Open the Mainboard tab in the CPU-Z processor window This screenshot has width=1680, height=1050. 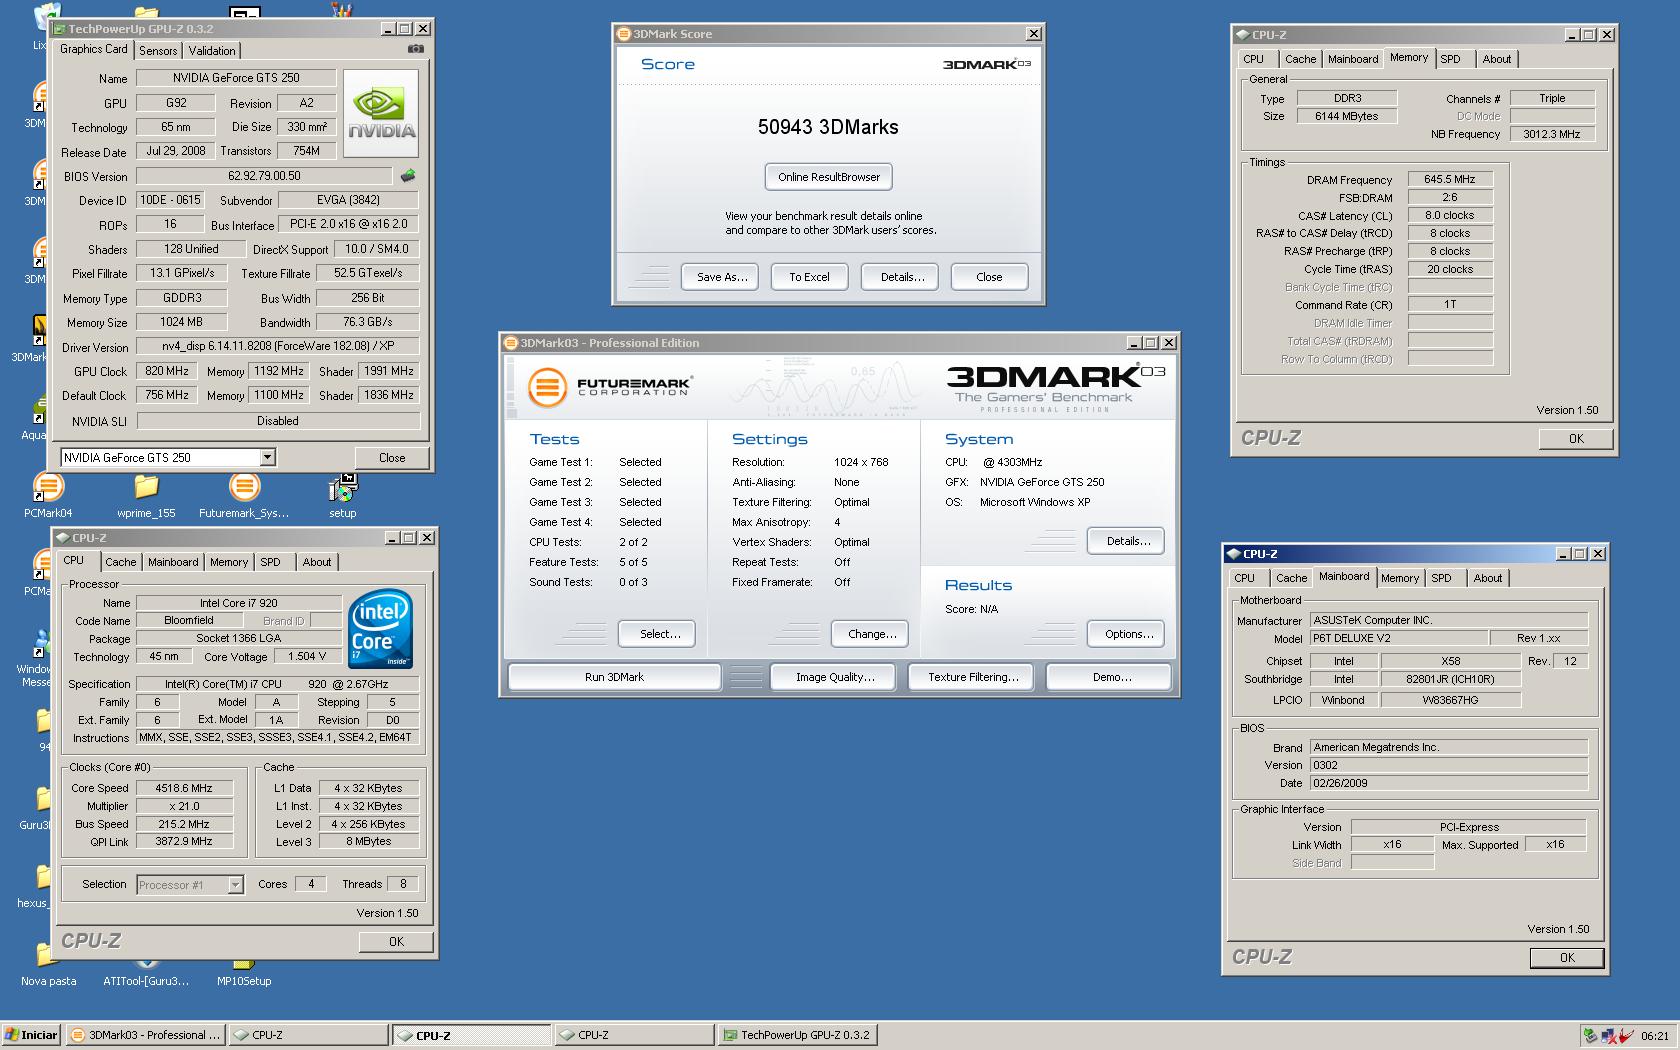click(x=173, y=562)
